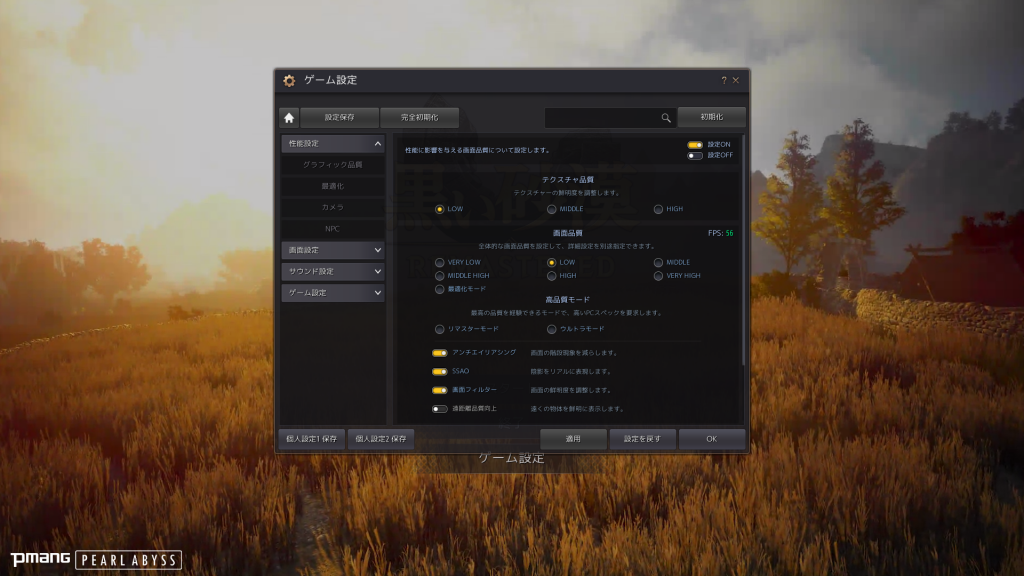Click the magnifying glass search icon
Screen dimensions: 1024x576
665,118
